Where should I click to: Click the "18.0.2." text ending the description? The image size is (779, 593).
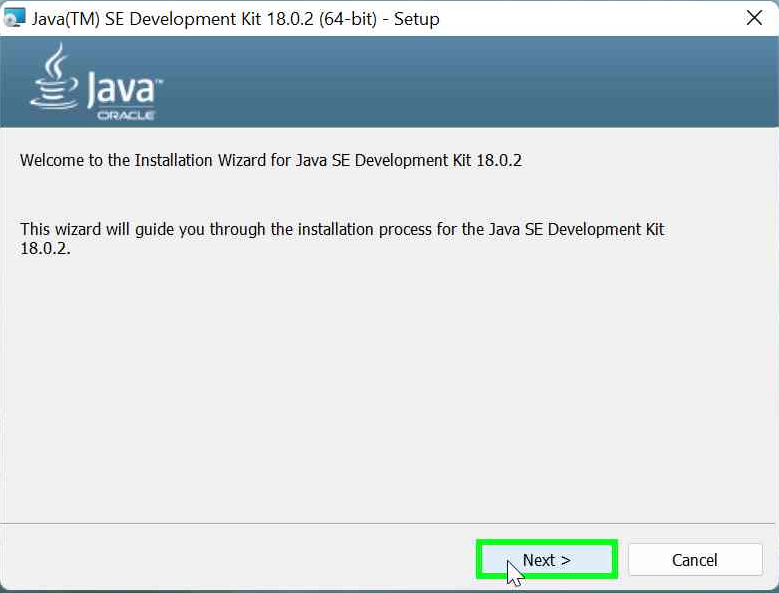click(x=45, y=248)
